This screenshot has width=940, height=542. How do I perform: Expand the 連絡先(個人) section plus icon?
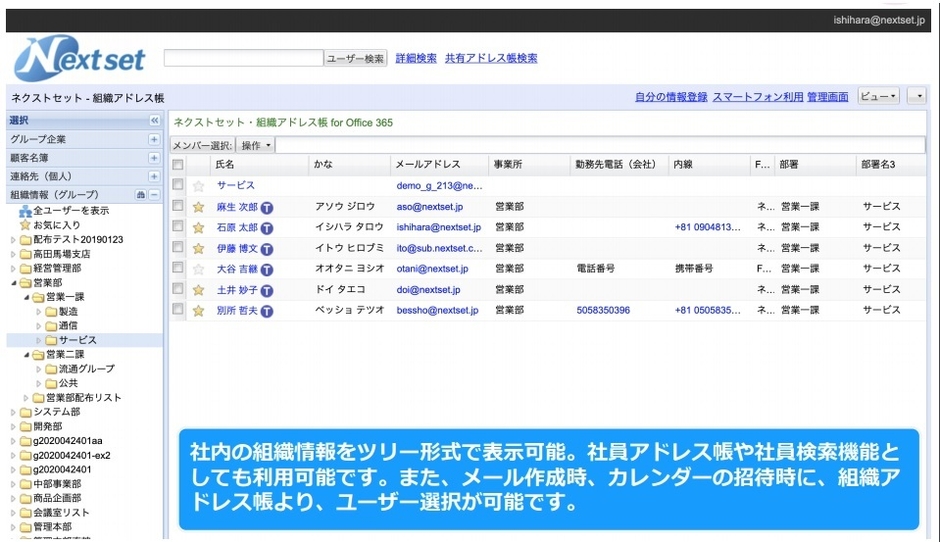point(154,176)
